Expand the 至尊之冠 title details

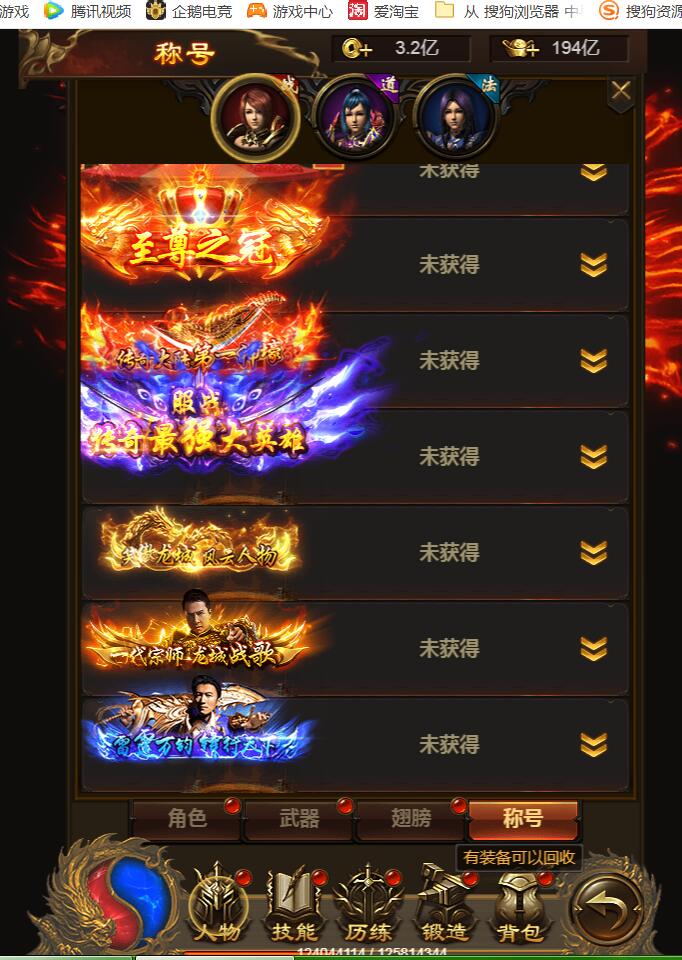point(593,265)
